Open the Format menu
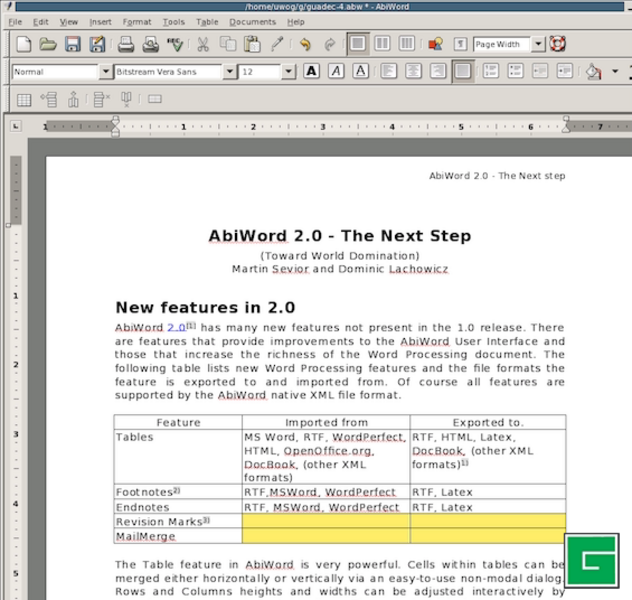Screen dimensions: 632x600 point(136,21)
